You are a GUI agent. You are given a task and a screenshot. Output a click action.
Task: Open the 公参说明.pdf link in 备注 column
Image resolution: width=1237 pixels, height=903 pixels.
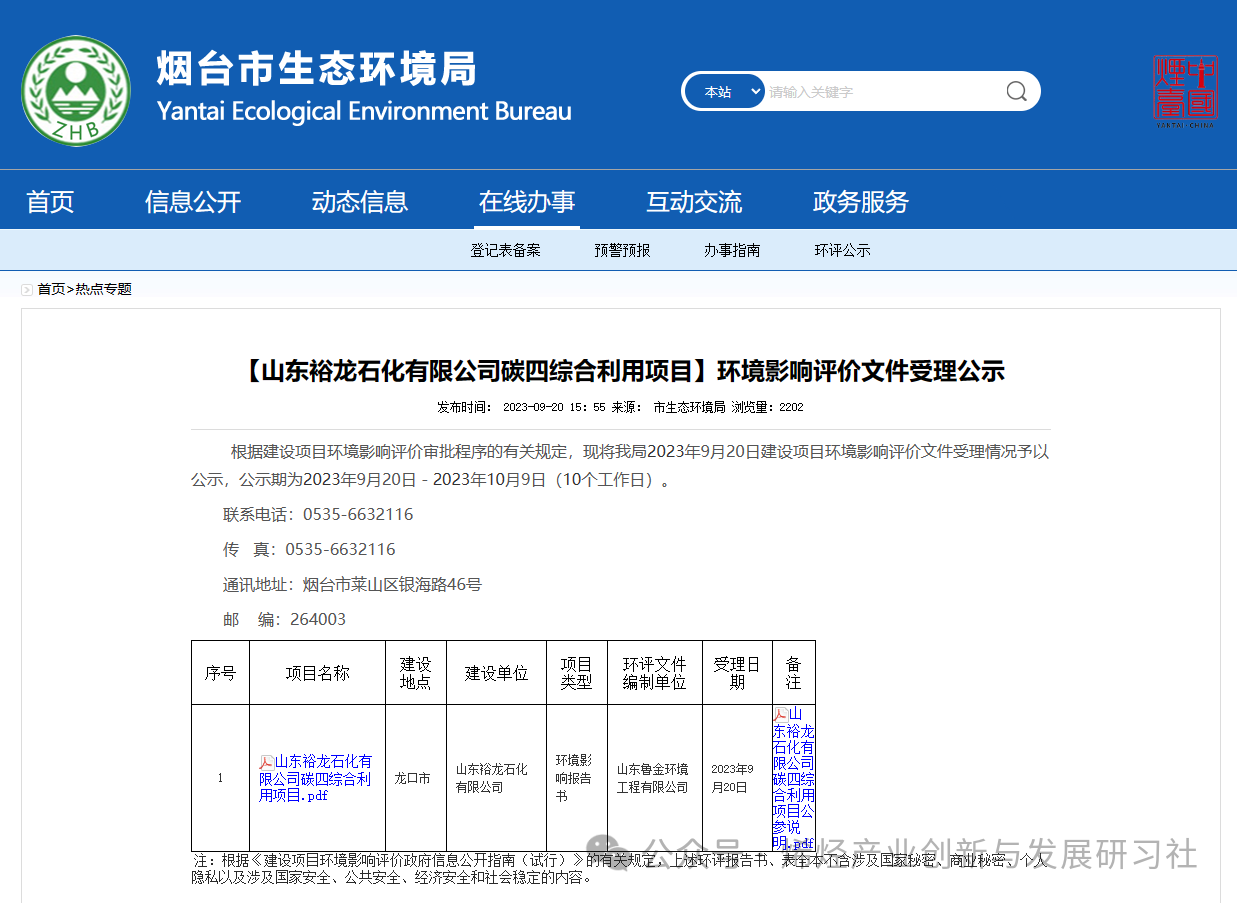(794, 779)
